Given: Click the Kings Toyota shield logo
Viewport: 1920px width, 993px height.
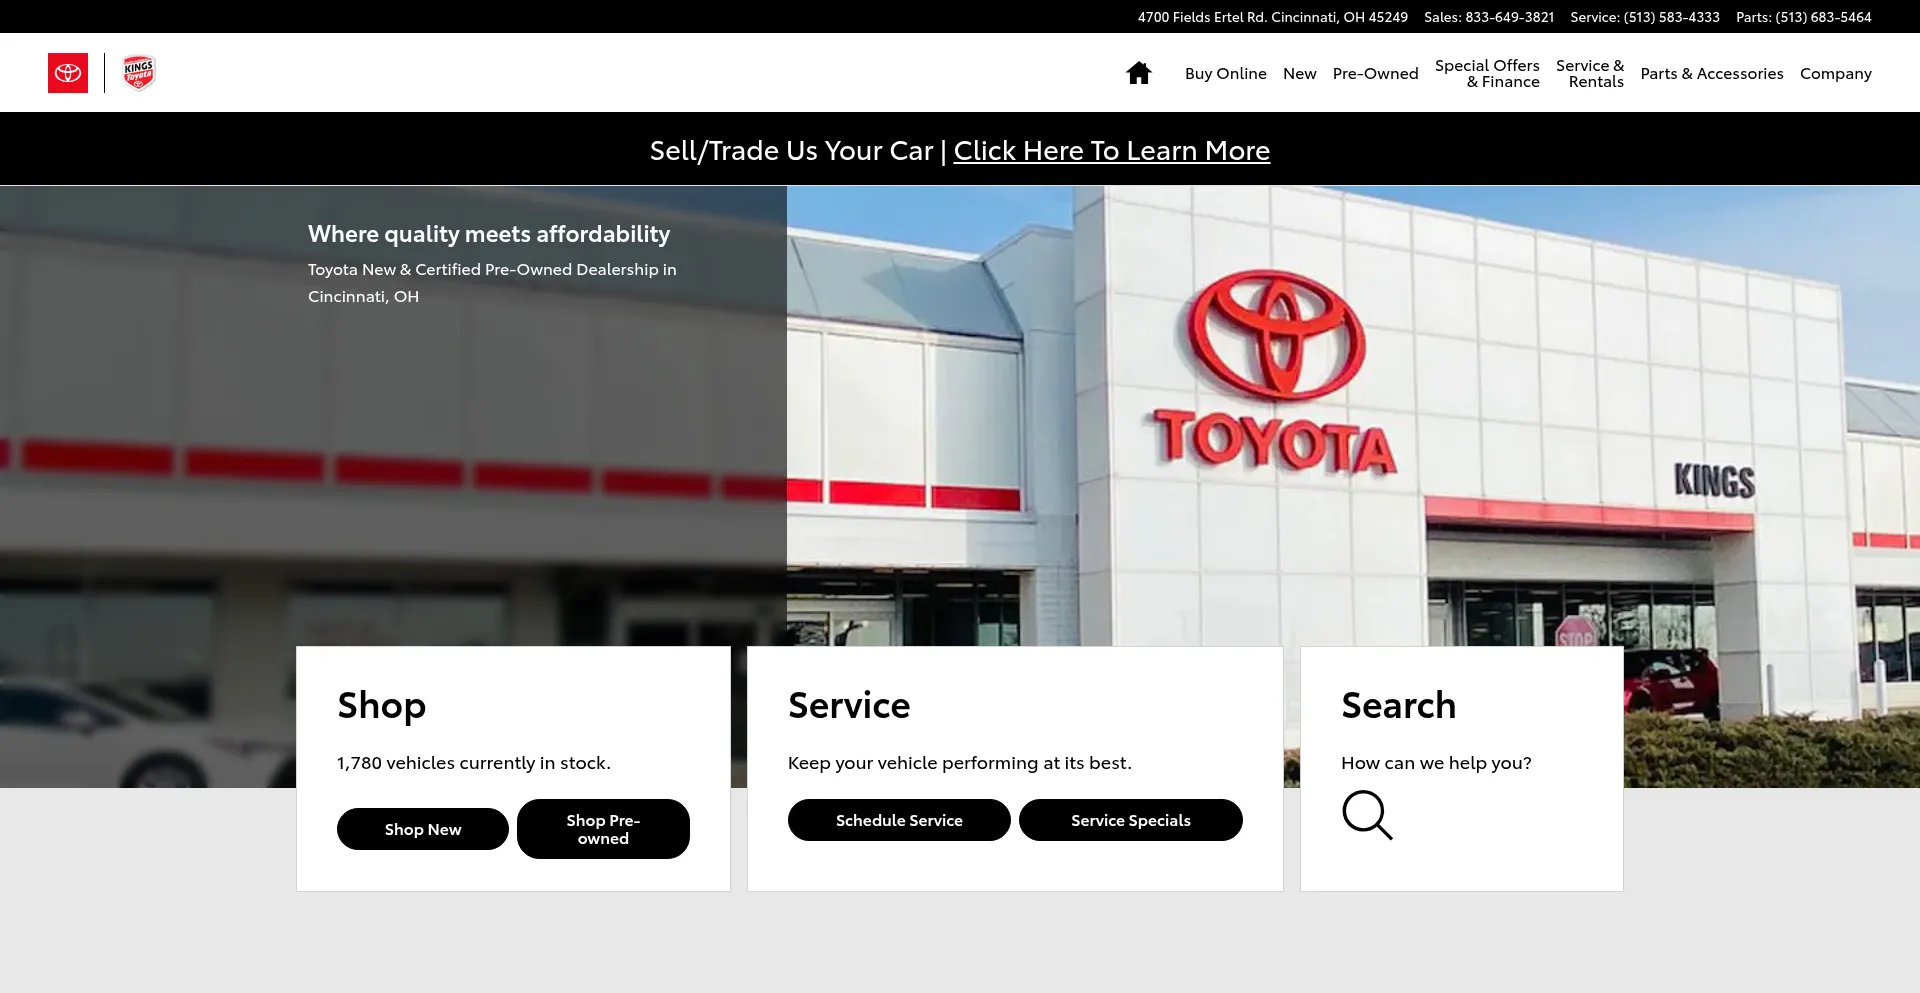Looking at the screenshot, I should [x=139, y=73].
